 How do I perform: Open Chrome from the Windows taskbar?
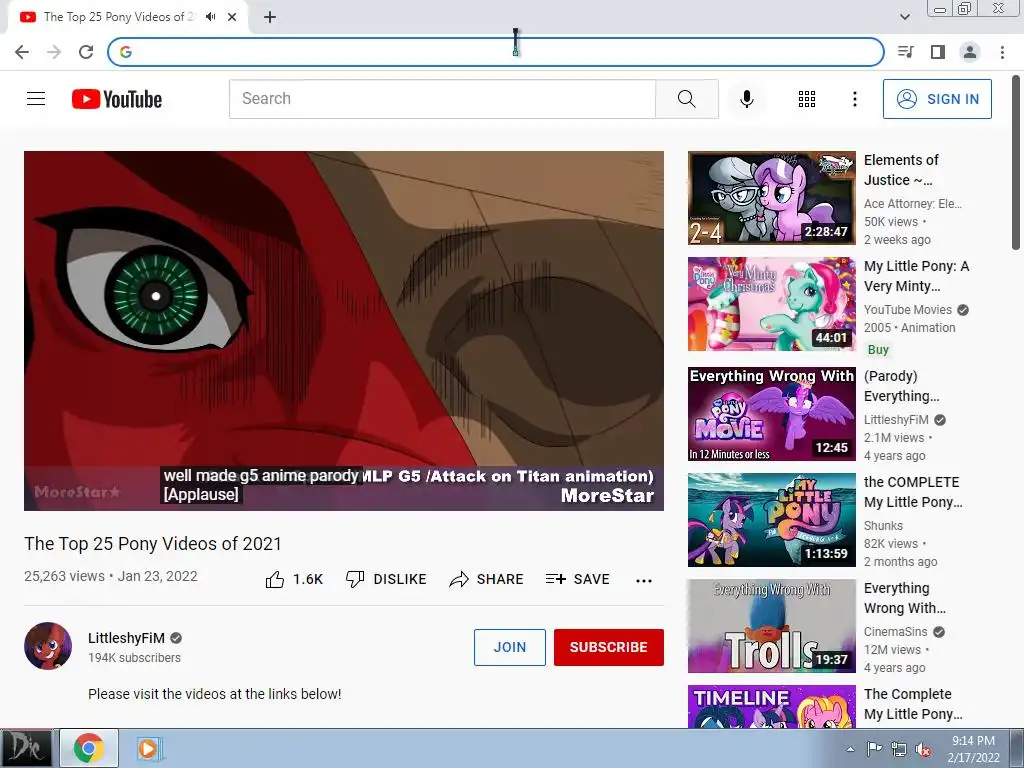89,748
